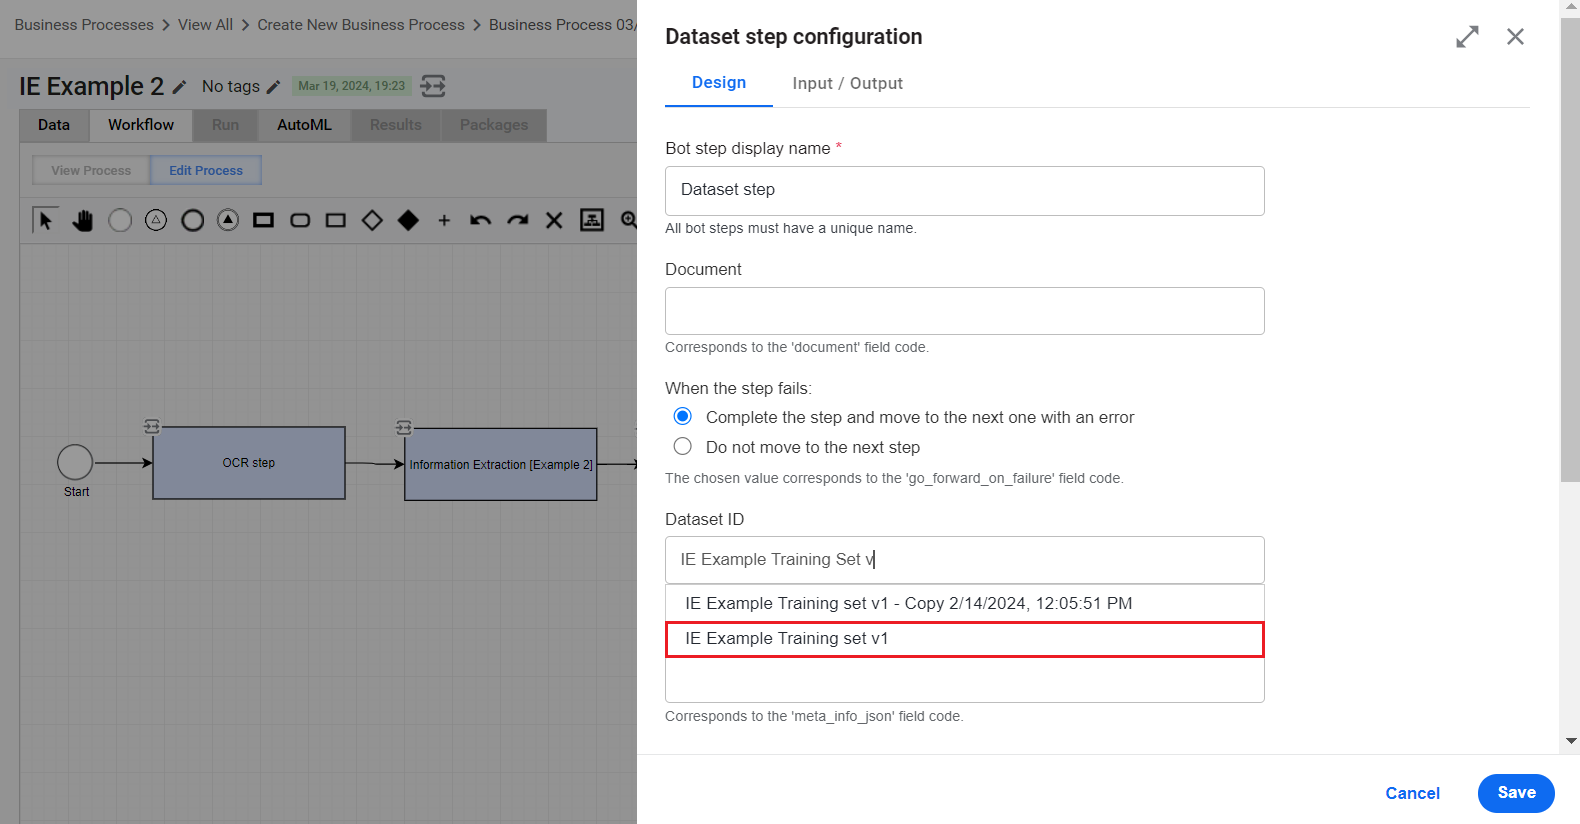This screenshot has width=1580, height=824.
Task: Edit the IE Example 2 name pencil
Action: [179, 87]
